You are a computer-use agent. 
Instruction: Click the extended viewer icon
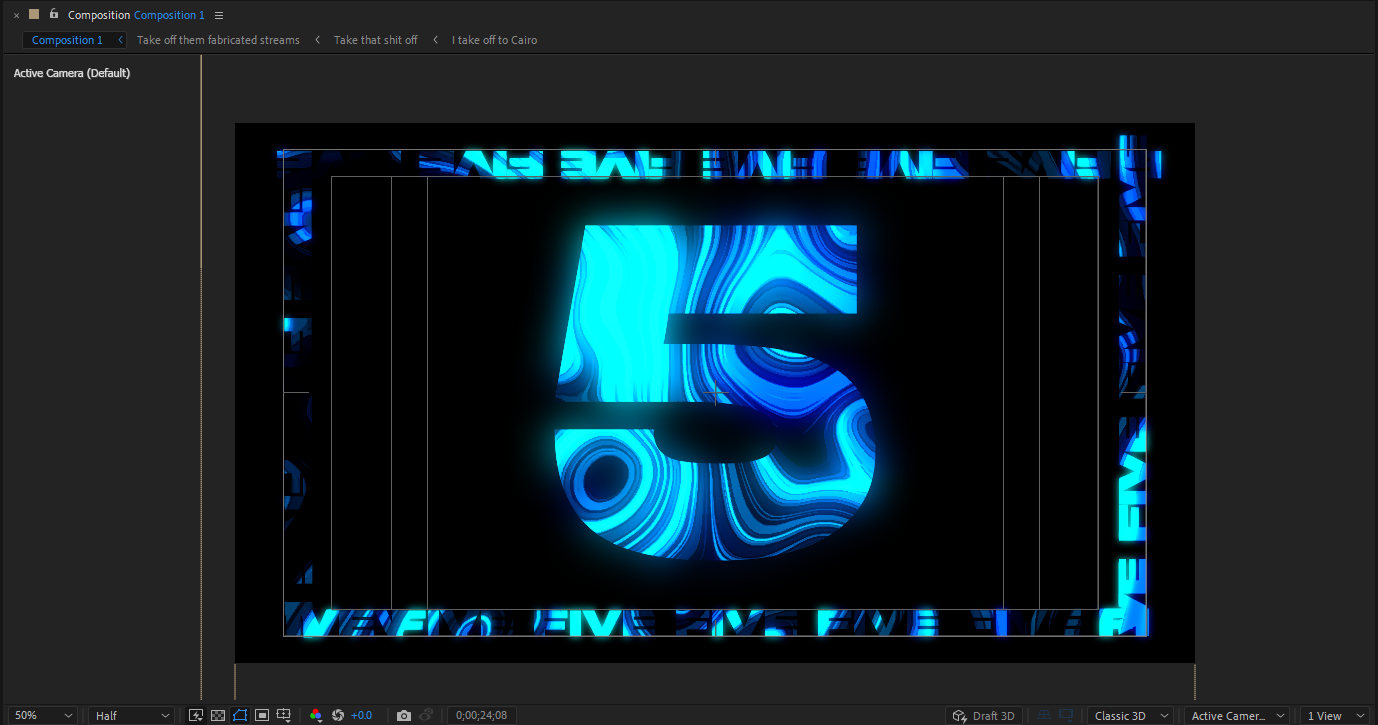coord(1066,715)
